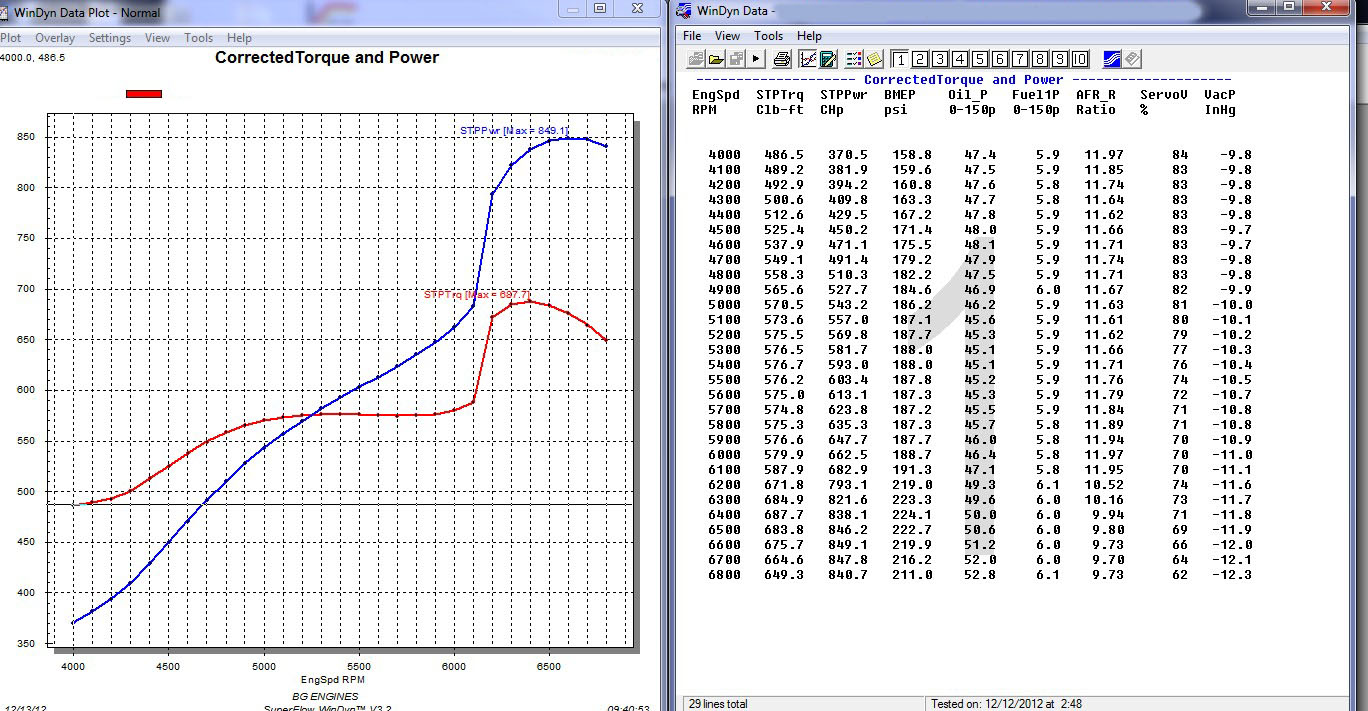Click the ServoV % column header
Image resolution: width=1368 pixels, height=711 pixels.
point(1164,102)
